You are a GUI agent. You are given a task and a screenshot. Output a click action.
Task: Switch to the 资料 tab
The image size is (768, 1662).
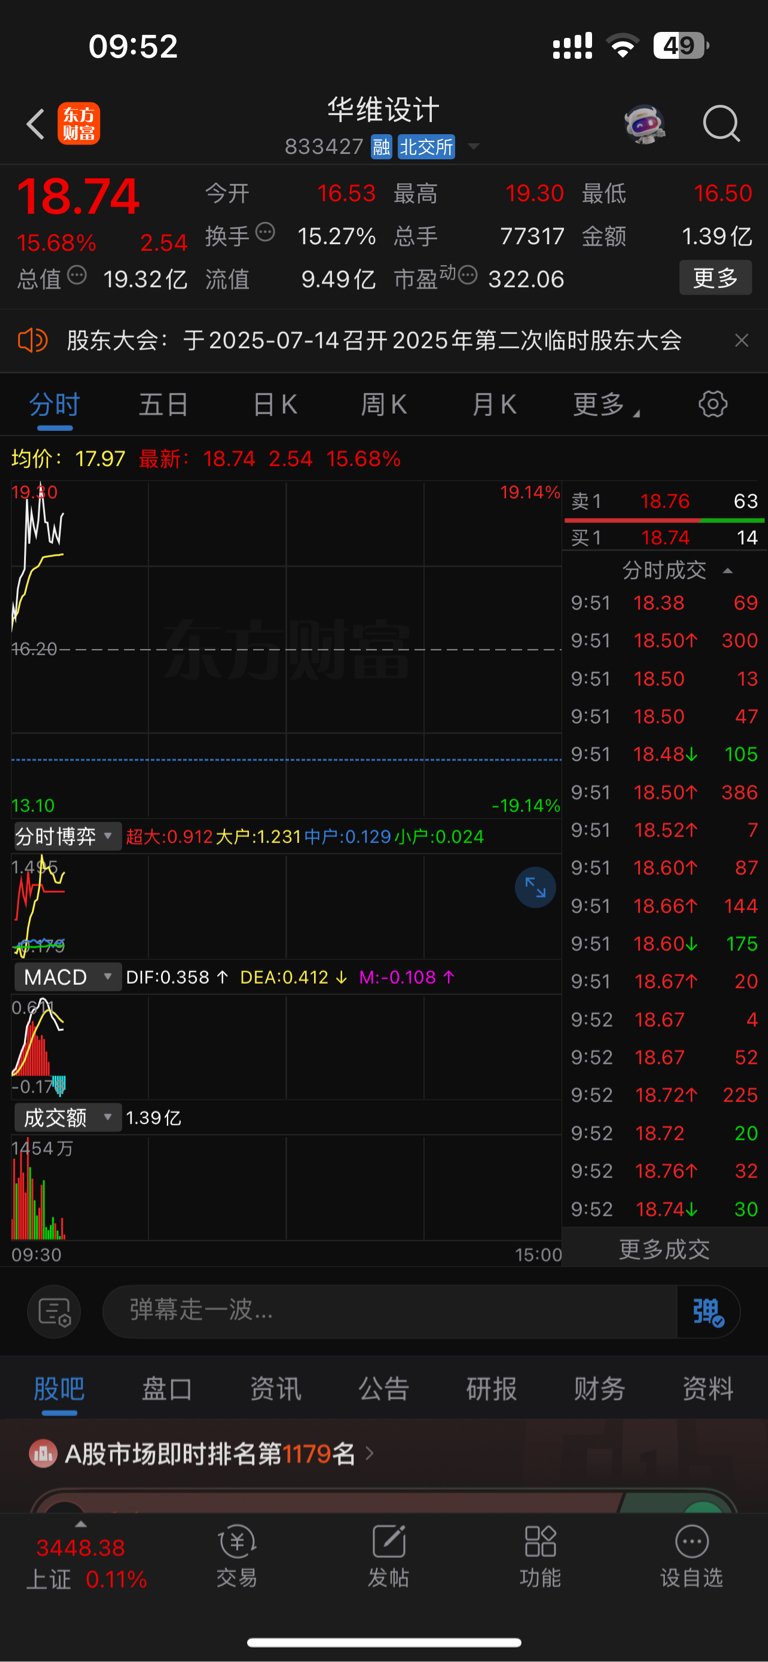pyautogui.click(x=708, y=1388)
